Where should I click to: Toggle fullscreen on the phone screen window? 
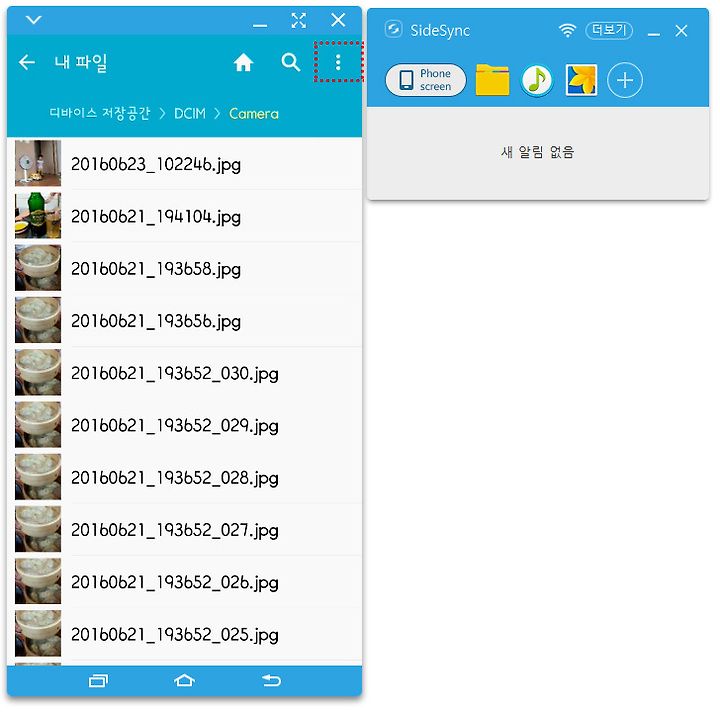tap(298, 20)
